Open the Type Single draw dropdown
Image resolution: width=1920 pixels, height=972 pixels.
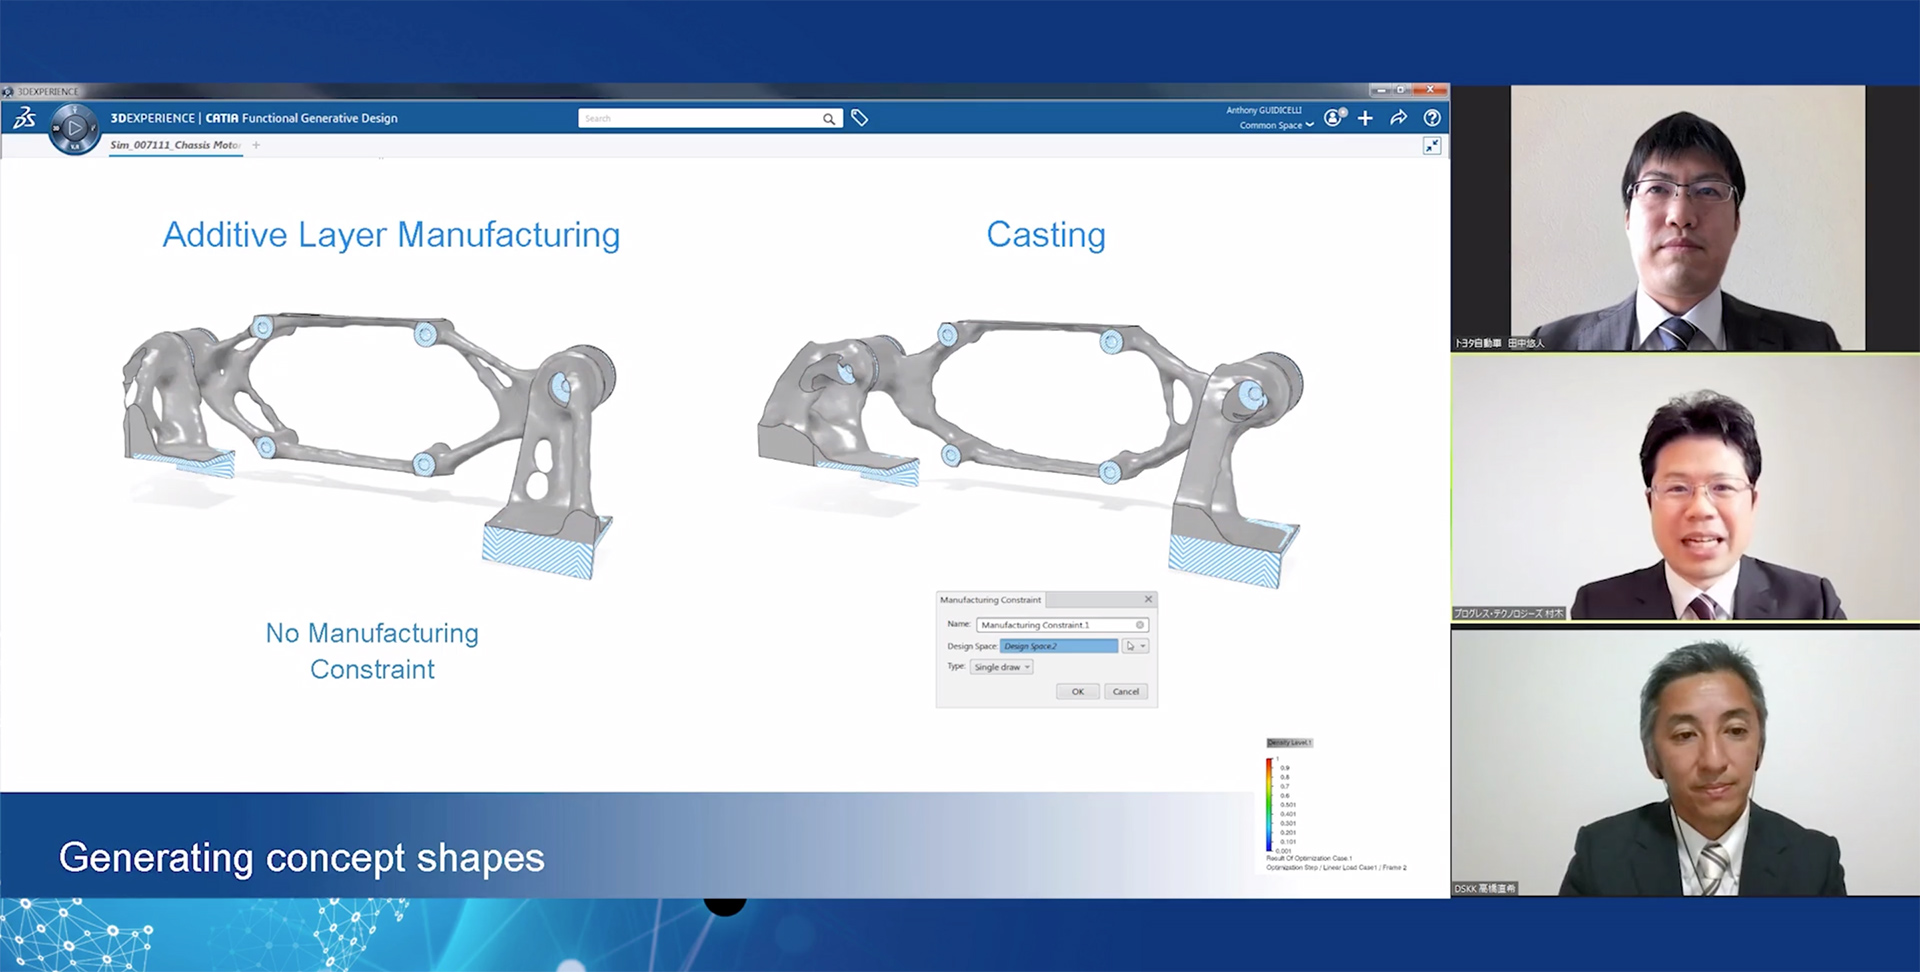click(1001, 667)
